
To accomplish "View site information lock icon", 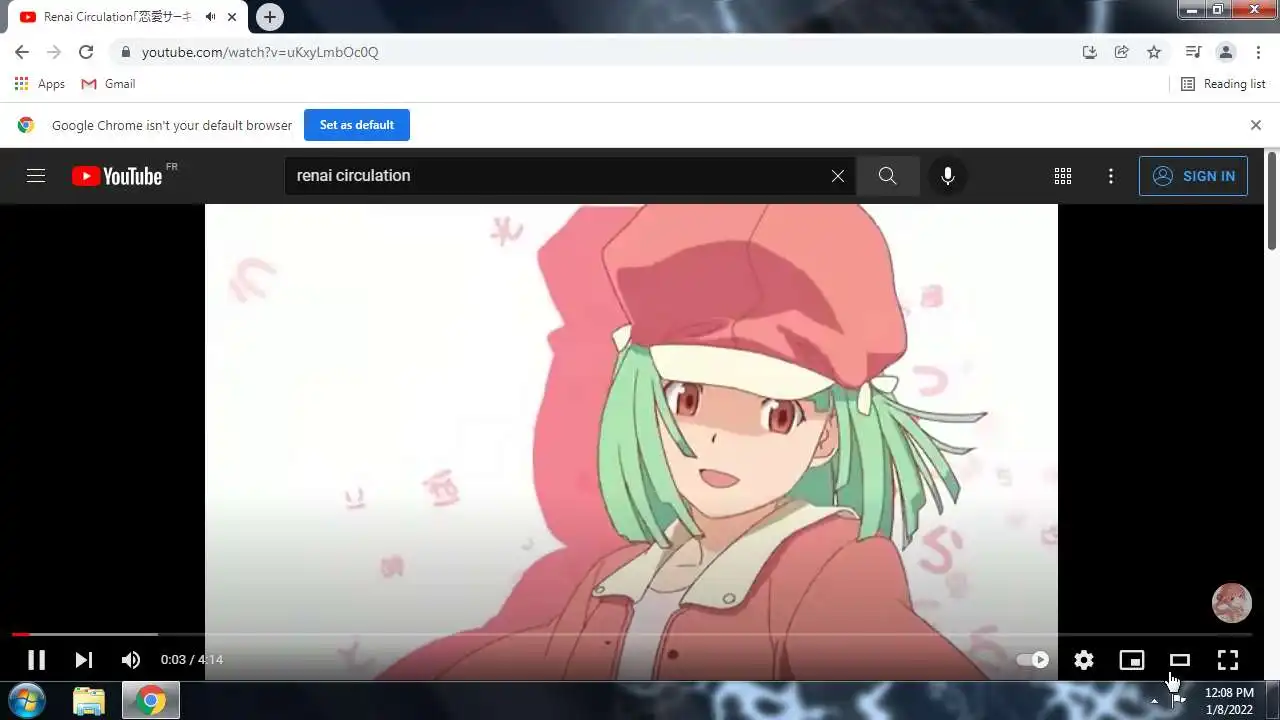I will (x=125, y=52).
